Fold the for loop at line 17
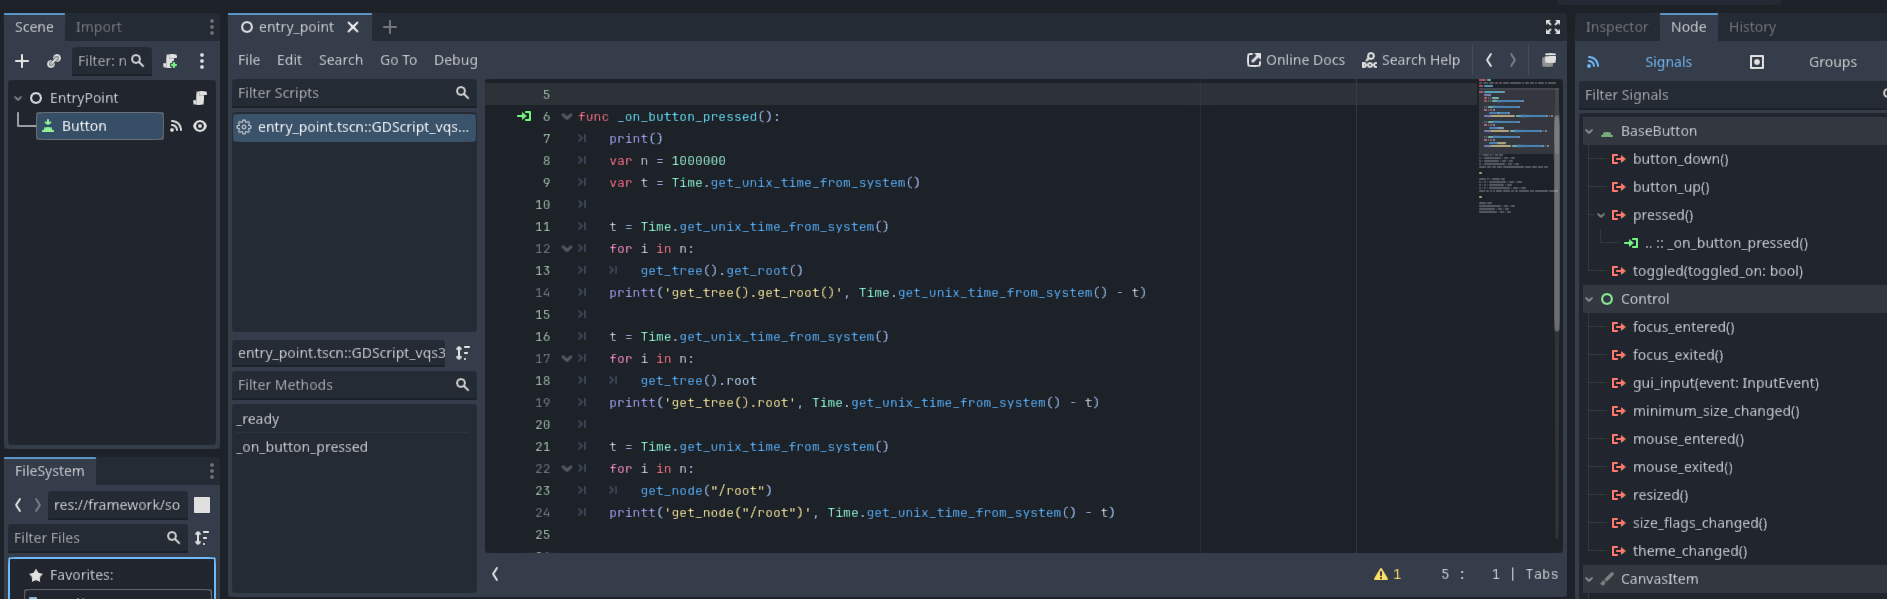1887x599 pixels. tap(567, 359)
